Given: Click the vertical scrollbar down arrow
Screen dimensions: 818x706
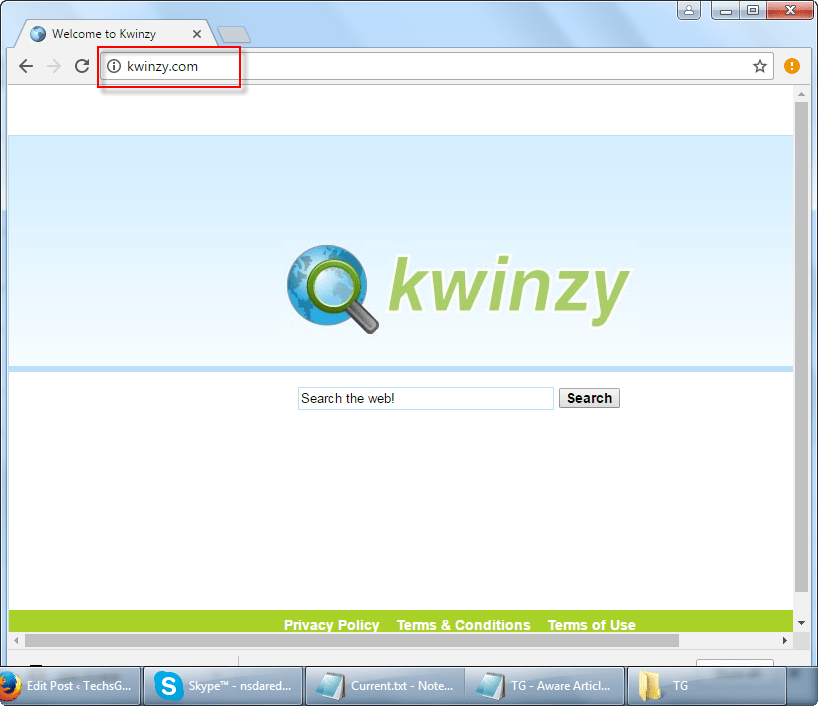Looking at the screenshot, I should 801,623.
